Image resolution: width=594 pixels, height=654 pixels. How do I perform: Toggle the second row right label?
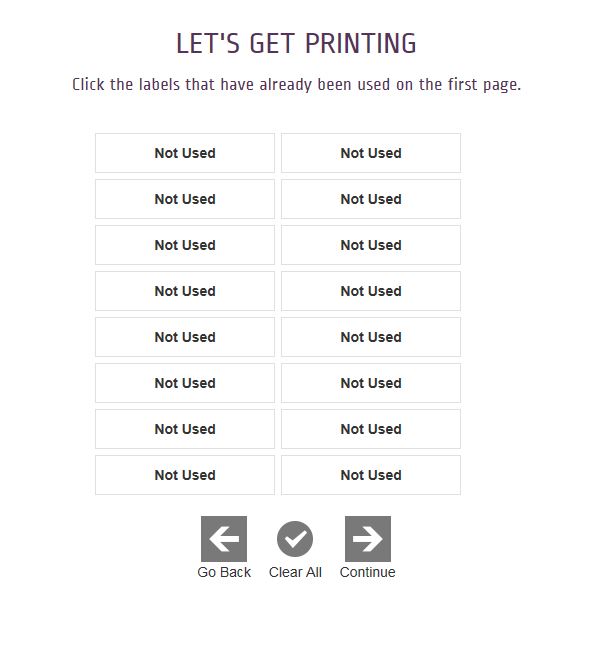pos(371,199)
